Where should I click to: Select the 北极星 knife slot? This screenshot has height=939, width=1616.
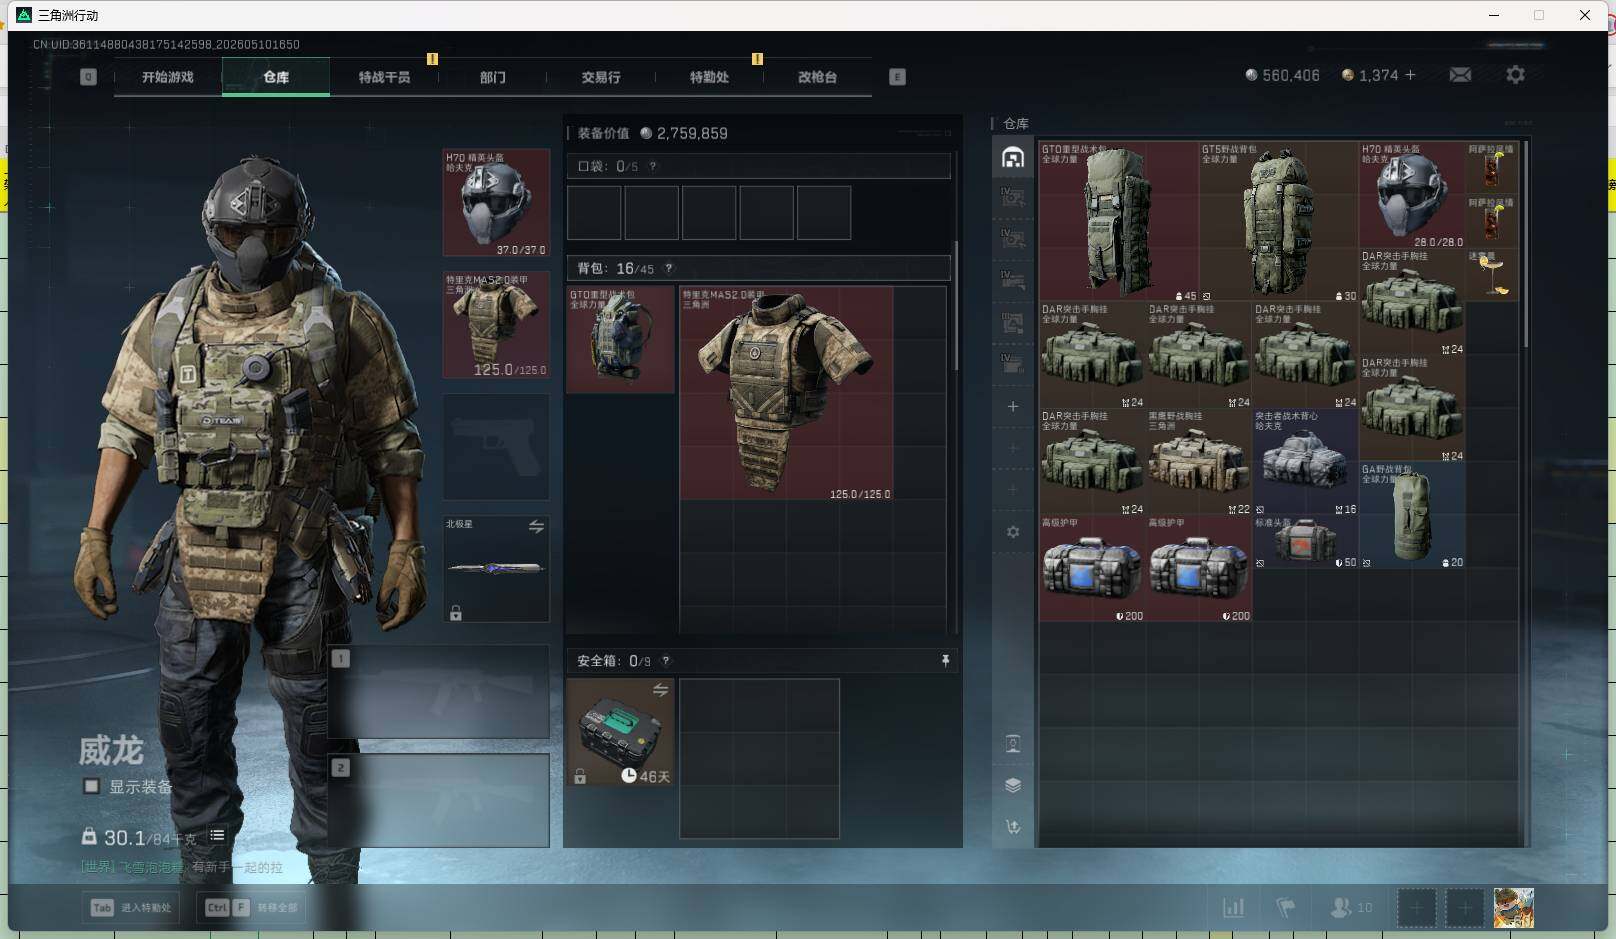pyautogui.click(x=496, y=569)
